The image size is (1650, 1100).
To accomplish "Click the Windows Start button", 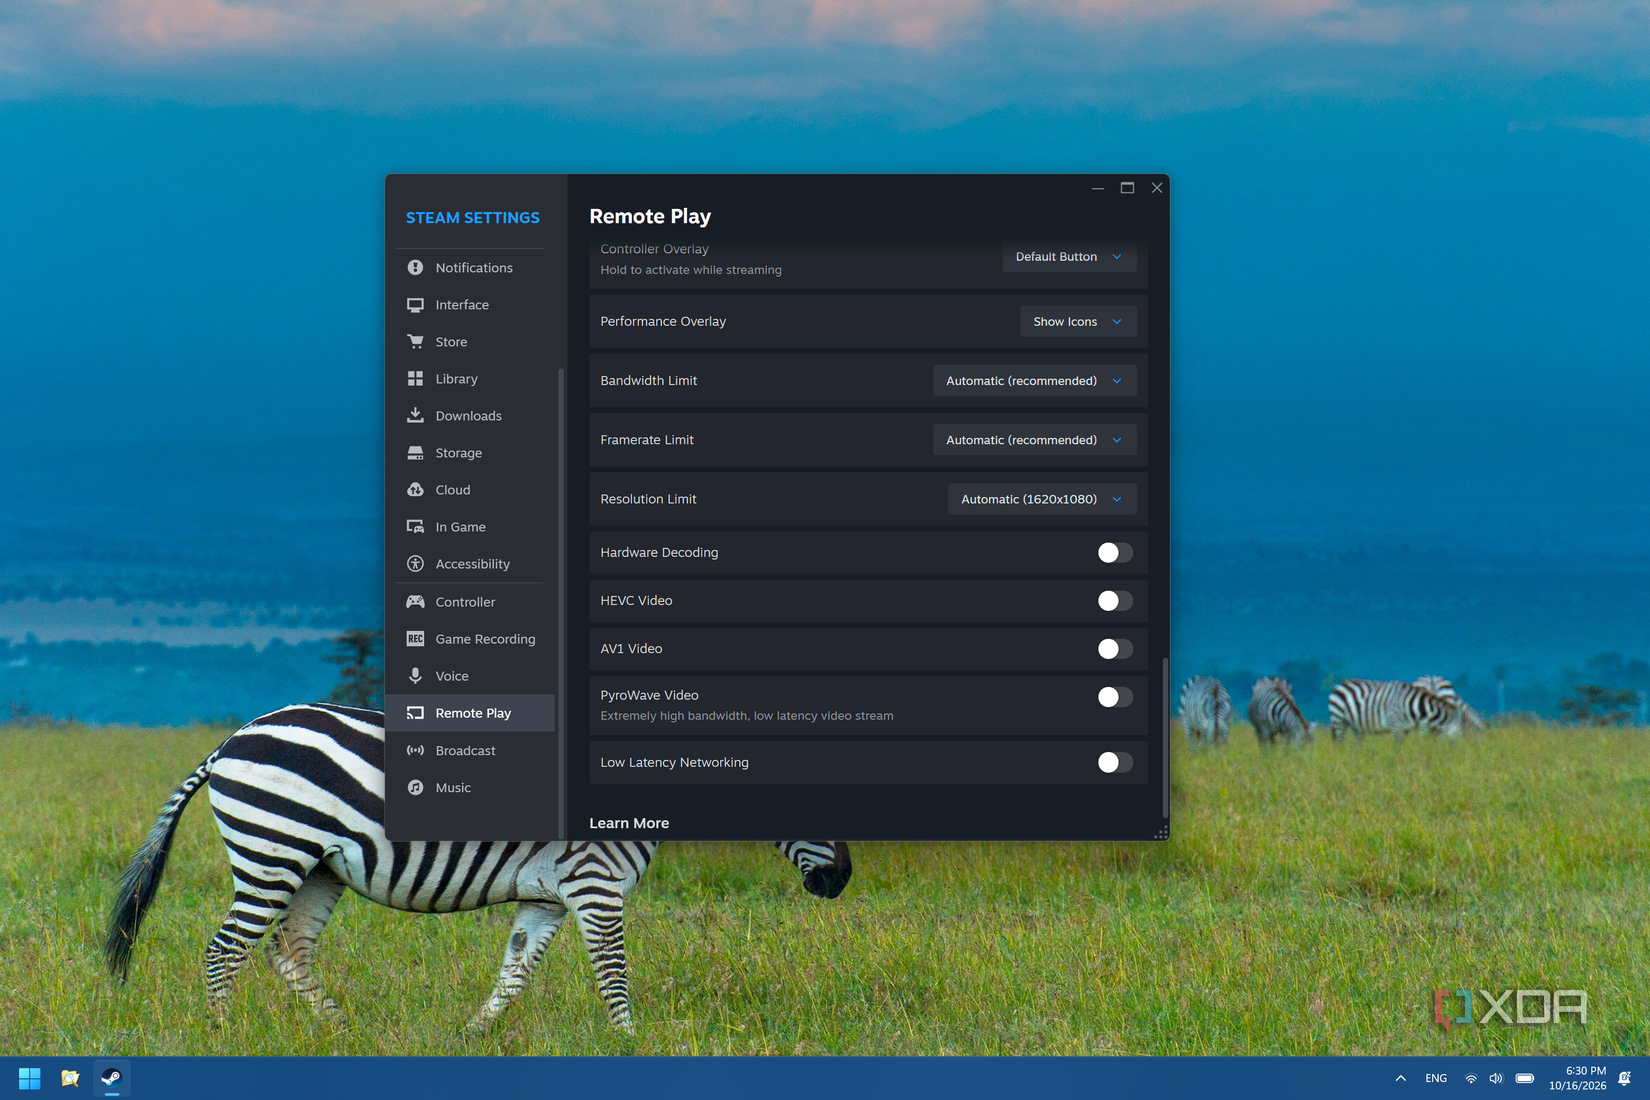I will pyautogui.click(x=29, y=1078).
